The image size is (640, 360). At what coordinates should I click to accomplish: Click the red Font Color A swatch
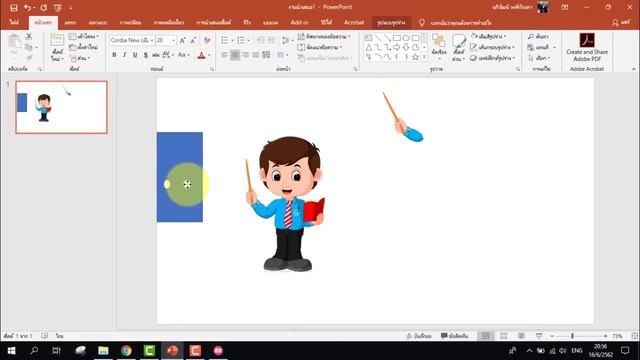(201, 55)
